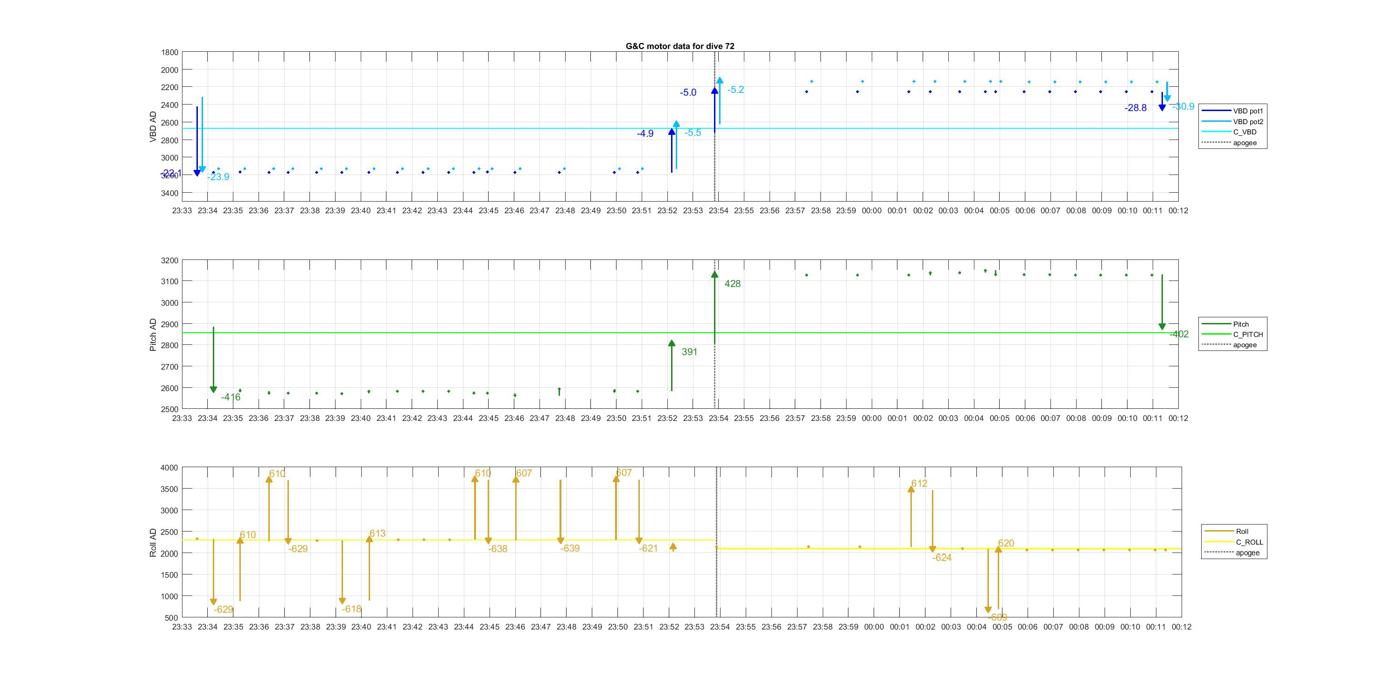Screen dimensions: 1400x693
Task: Click the '-618' roll data label
Action: pyautogui.click(x=352, y=609)
